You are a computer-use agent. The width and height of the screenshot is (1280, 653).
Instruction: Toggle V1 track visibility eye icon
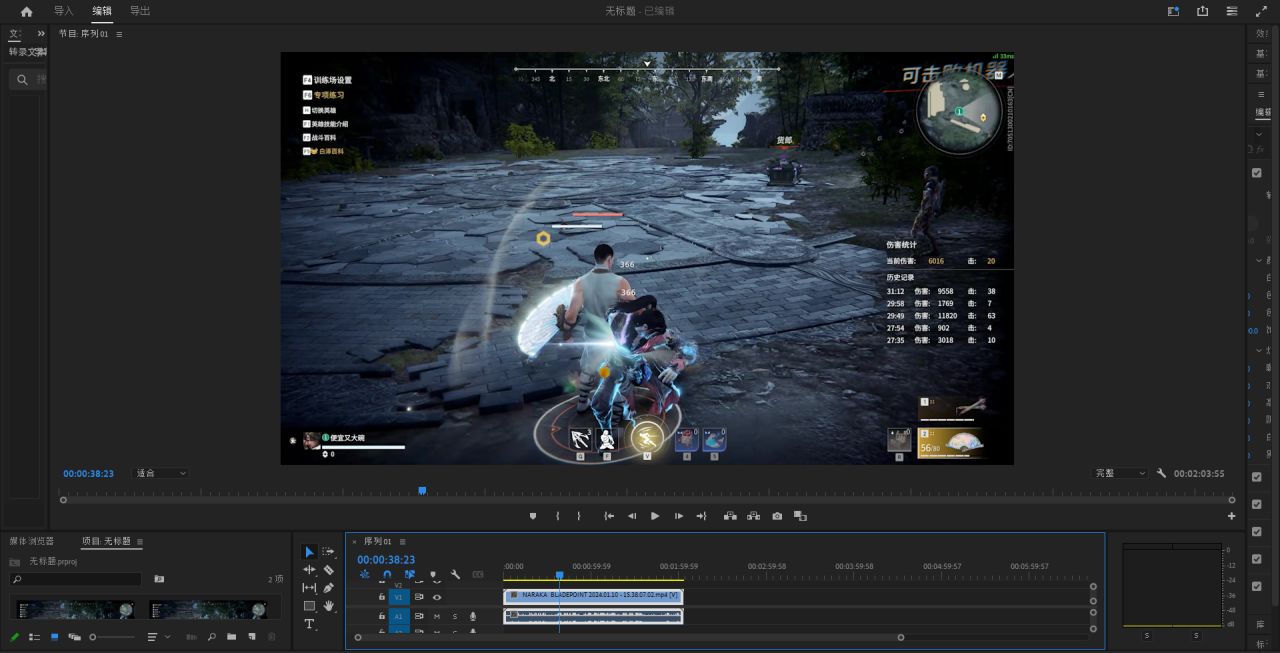[437, 597]
